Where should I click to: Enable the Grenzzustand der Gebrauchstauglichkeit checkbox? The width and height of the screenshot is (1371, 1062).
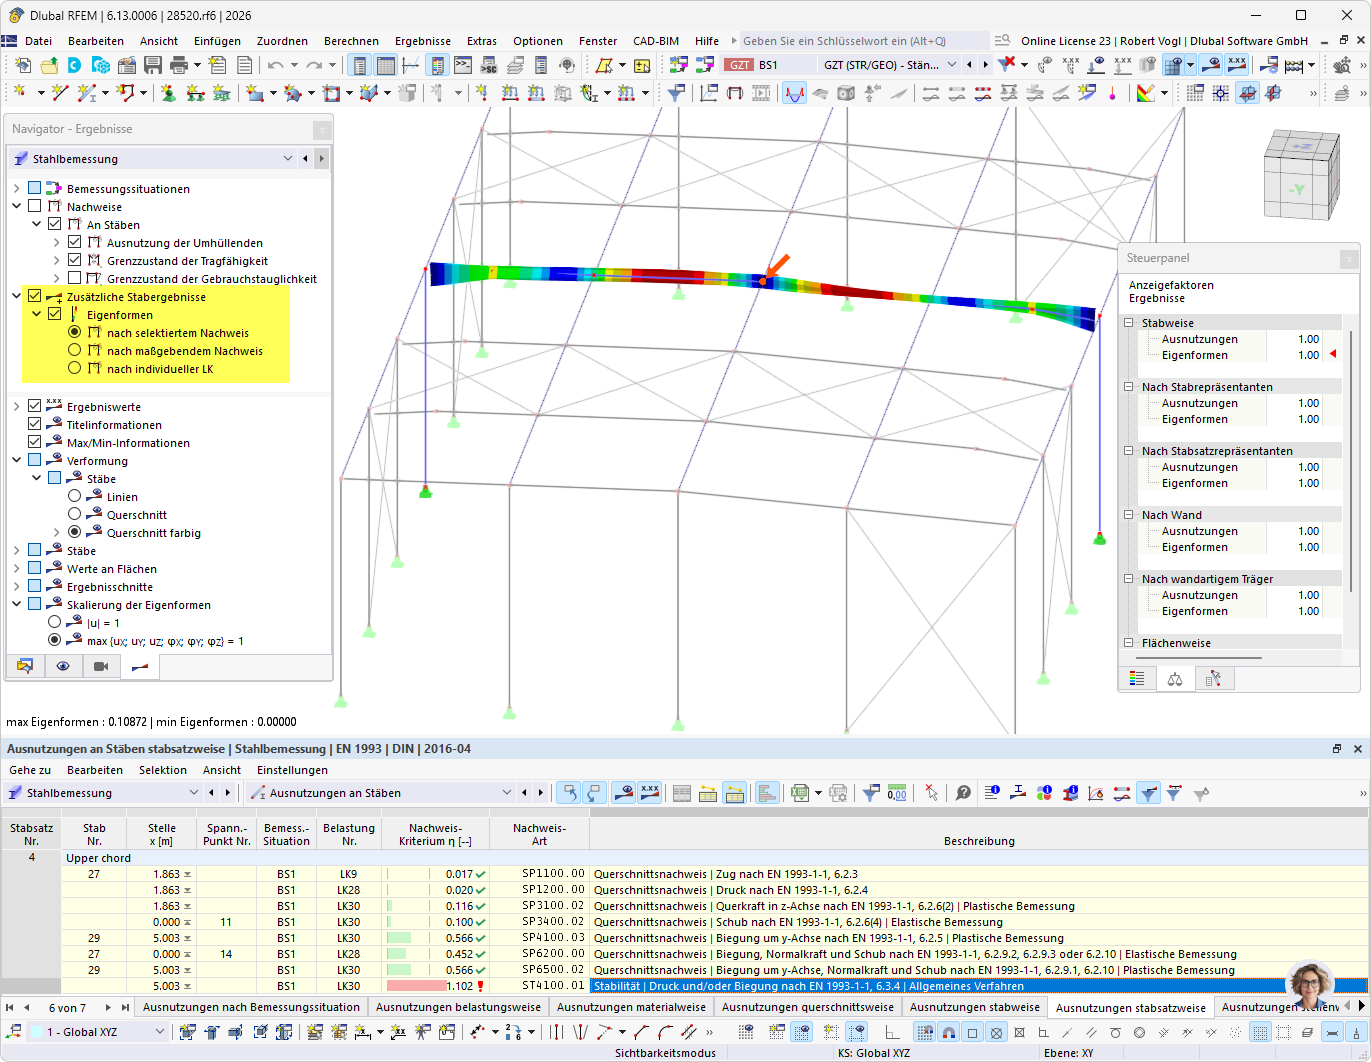(x=75, y=279)
